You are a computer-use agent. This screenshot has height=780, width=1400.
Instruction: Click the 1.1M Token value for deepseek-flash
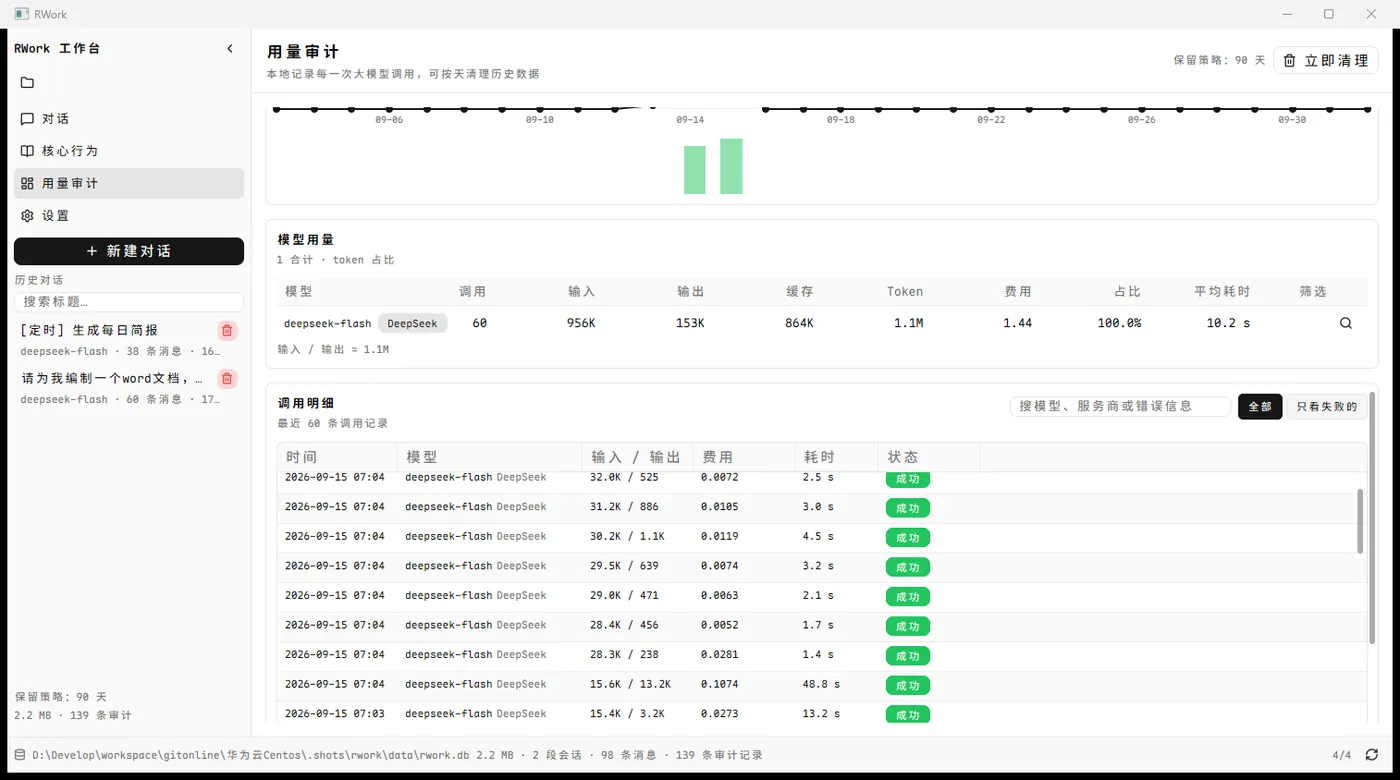[909, 323]
